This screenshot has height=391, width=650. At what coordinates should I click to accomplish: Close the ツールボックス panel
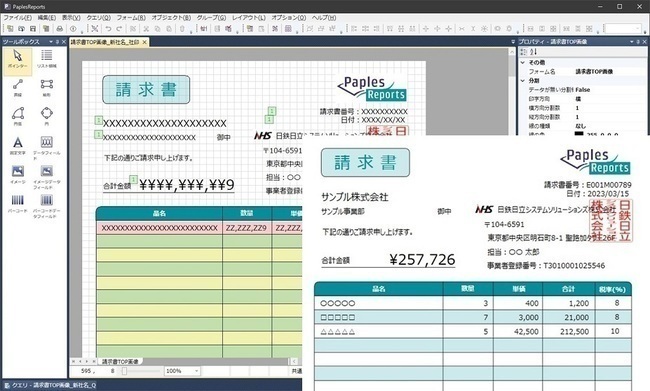[x=64, y=42]
